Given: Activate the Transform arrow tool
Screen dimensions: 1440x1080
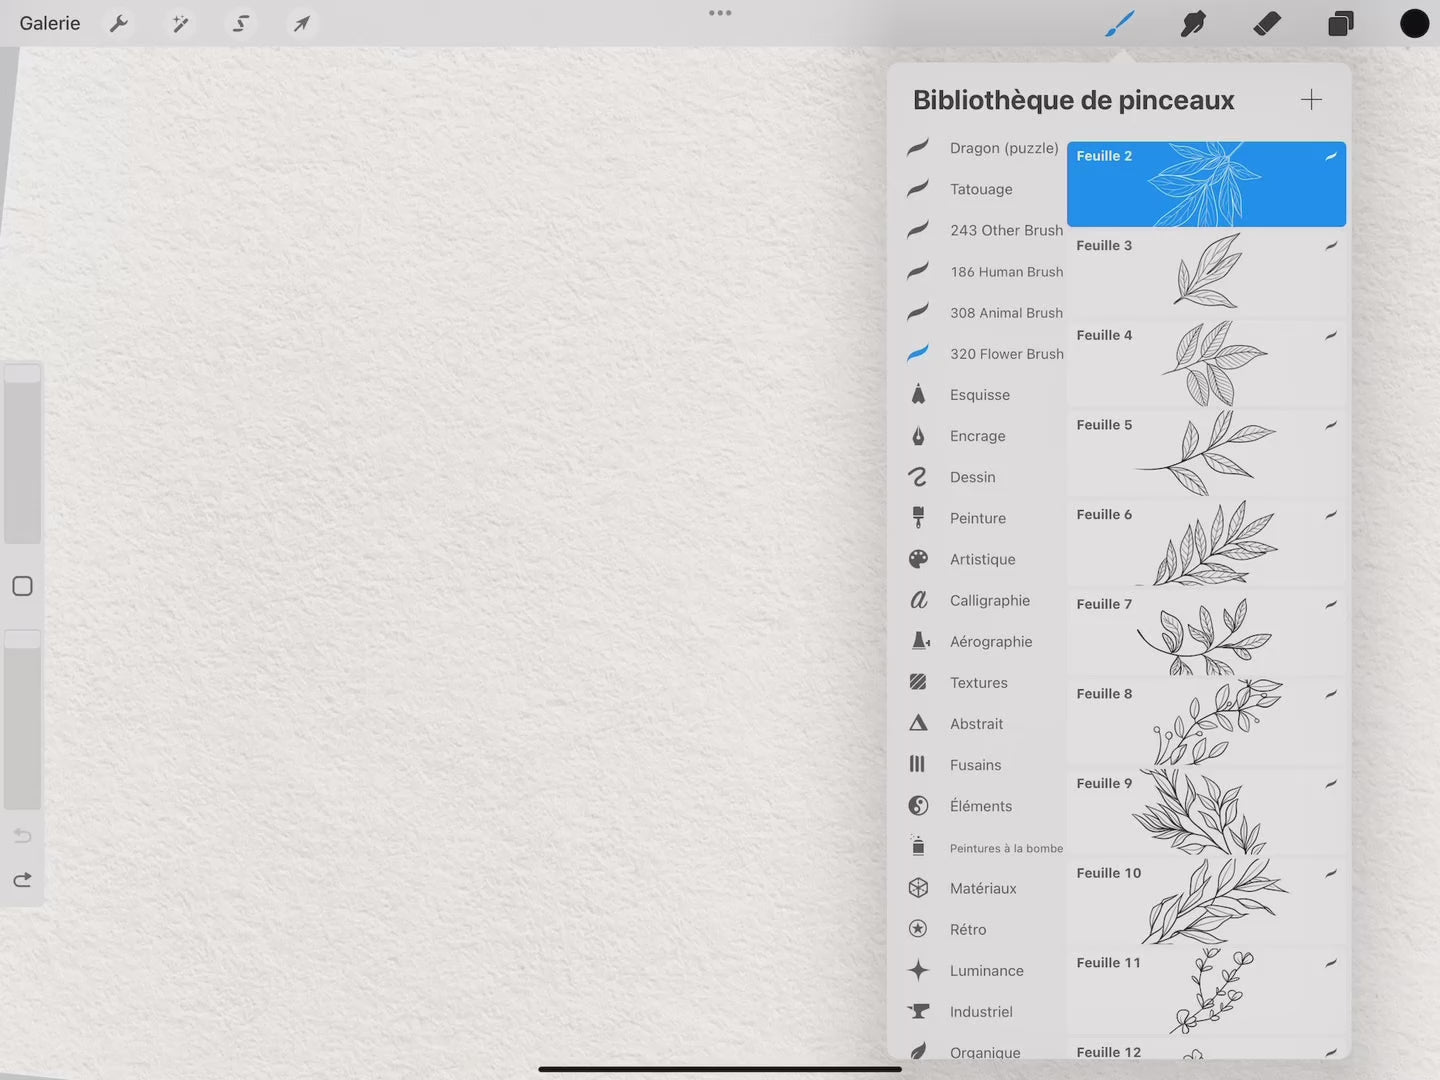Looking at the screenshot, I should (x=301, y=23).
